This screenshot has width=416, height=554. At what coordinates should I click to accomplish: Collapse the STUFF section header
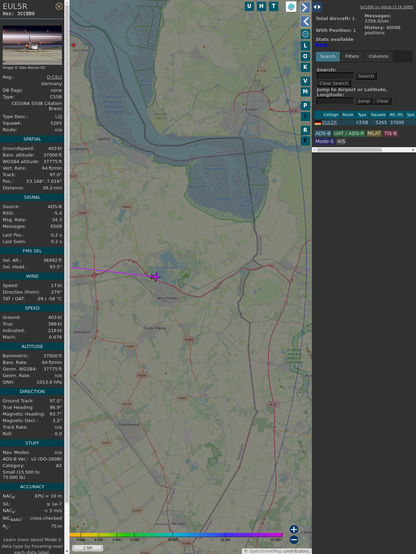pos(32,443)
